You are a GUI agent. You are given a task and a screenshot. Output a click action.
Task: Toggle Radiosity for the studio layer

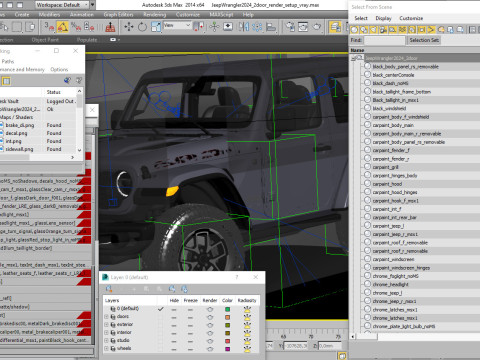(247, 341)
